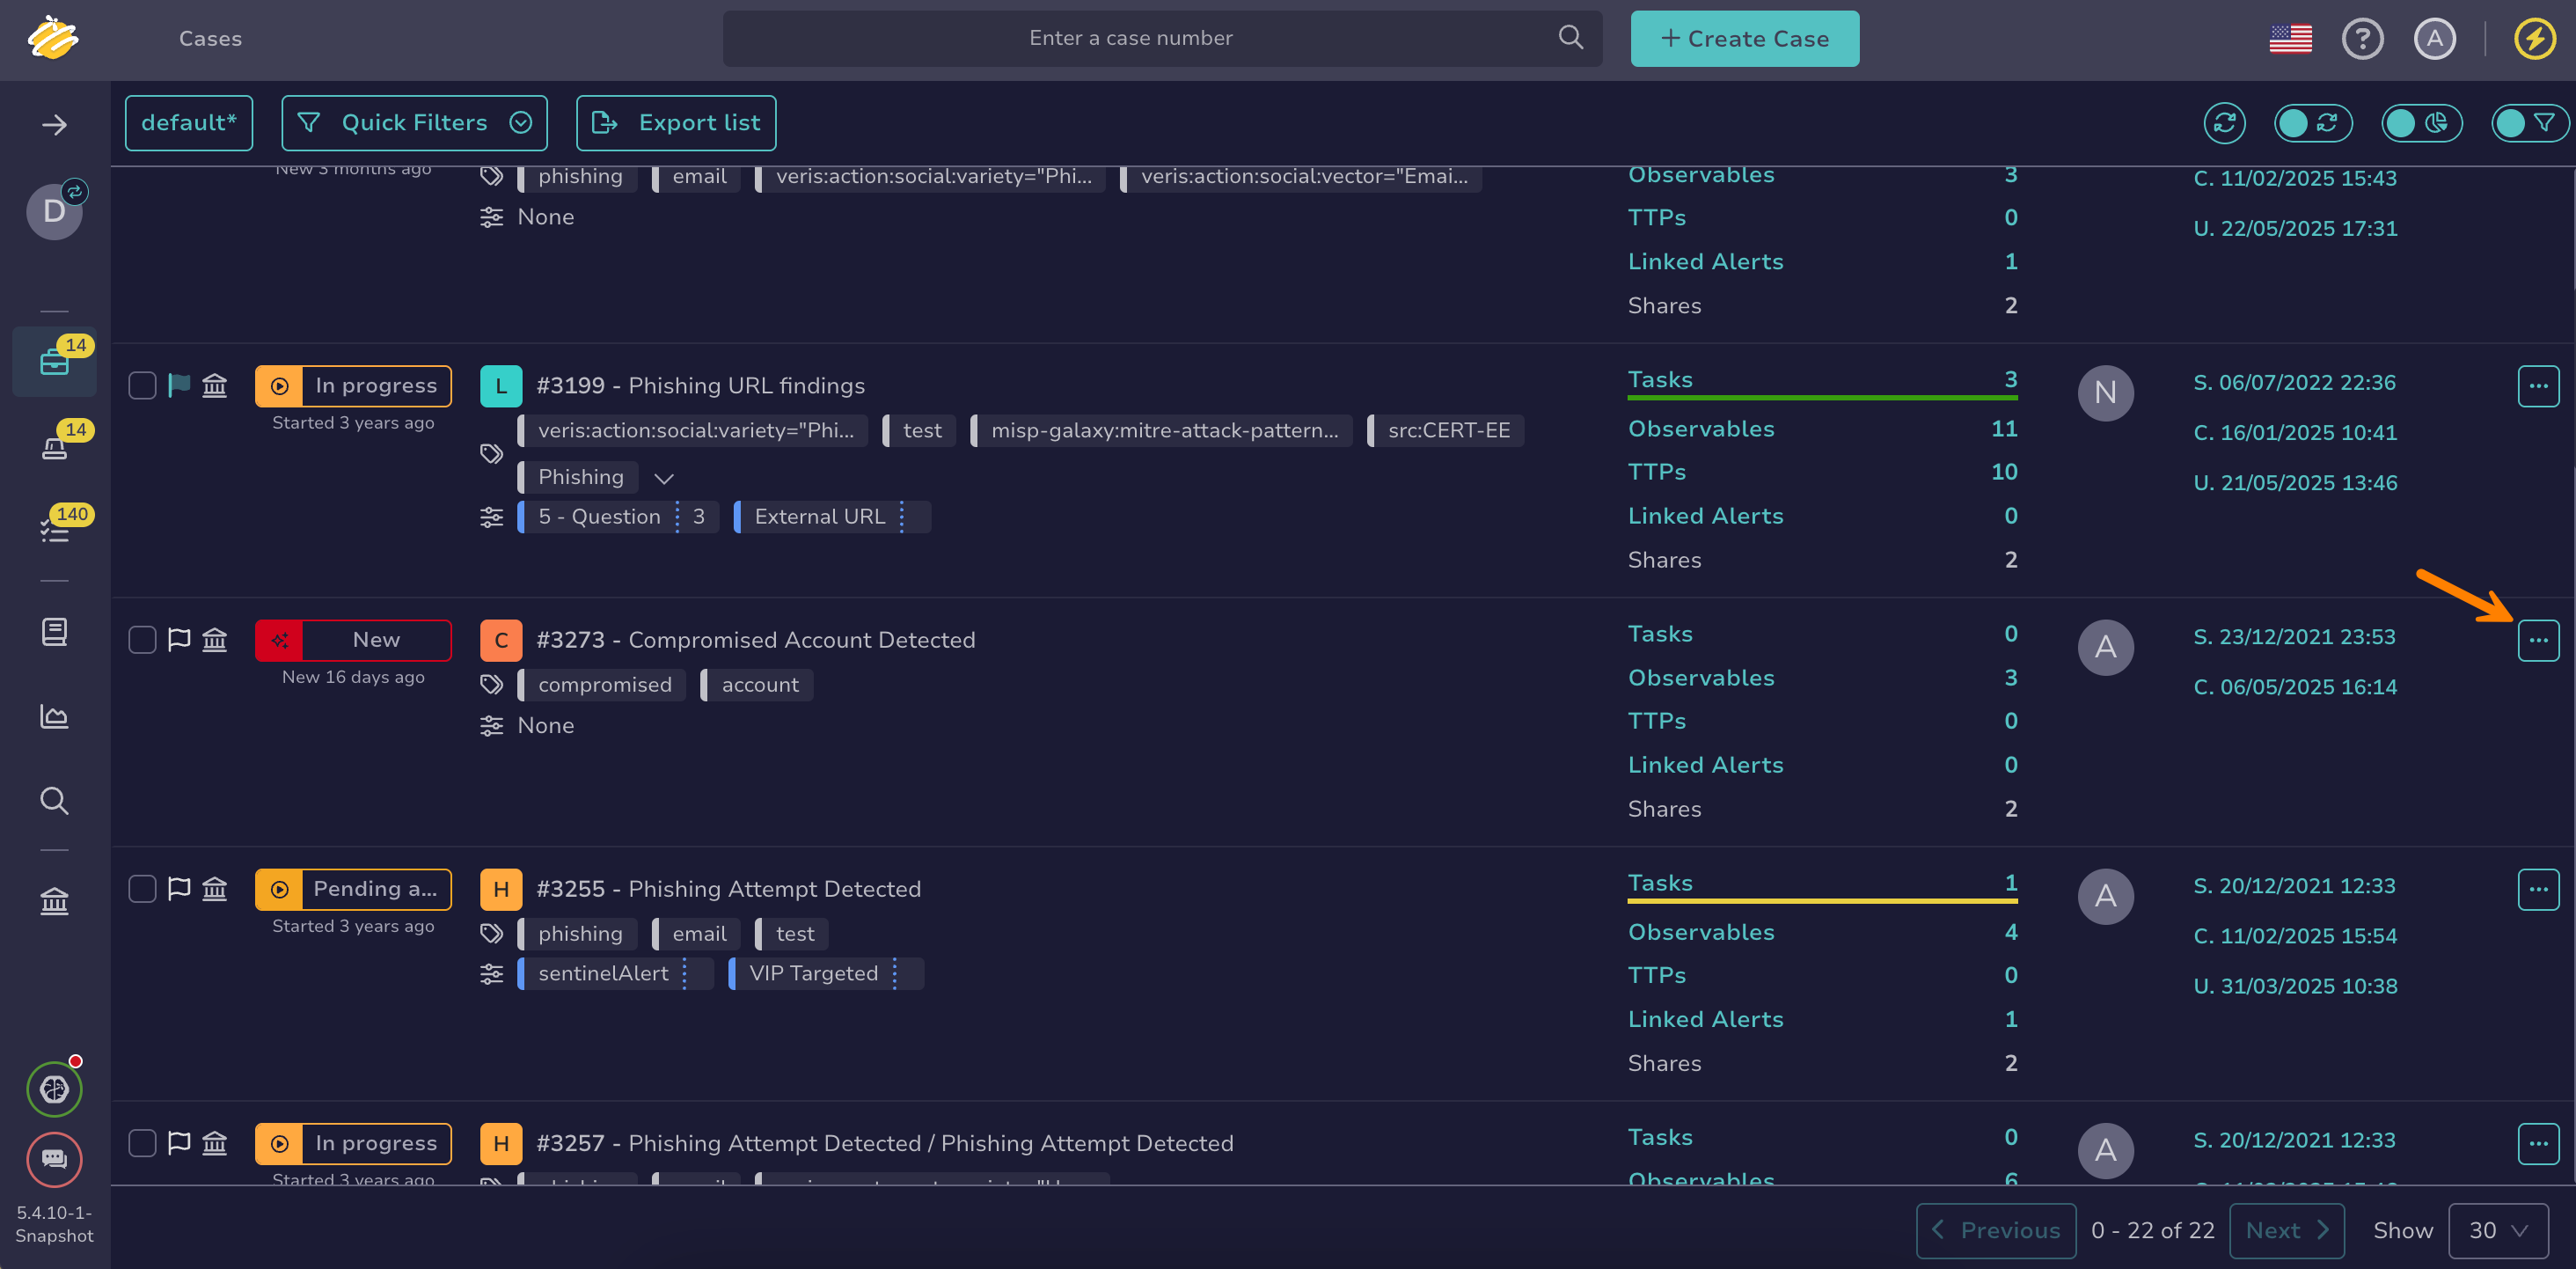Viewport: 2576px width, 1269px height.
Task: Refresh the case list with circular arrows icon
Action: coord(2224,123)
